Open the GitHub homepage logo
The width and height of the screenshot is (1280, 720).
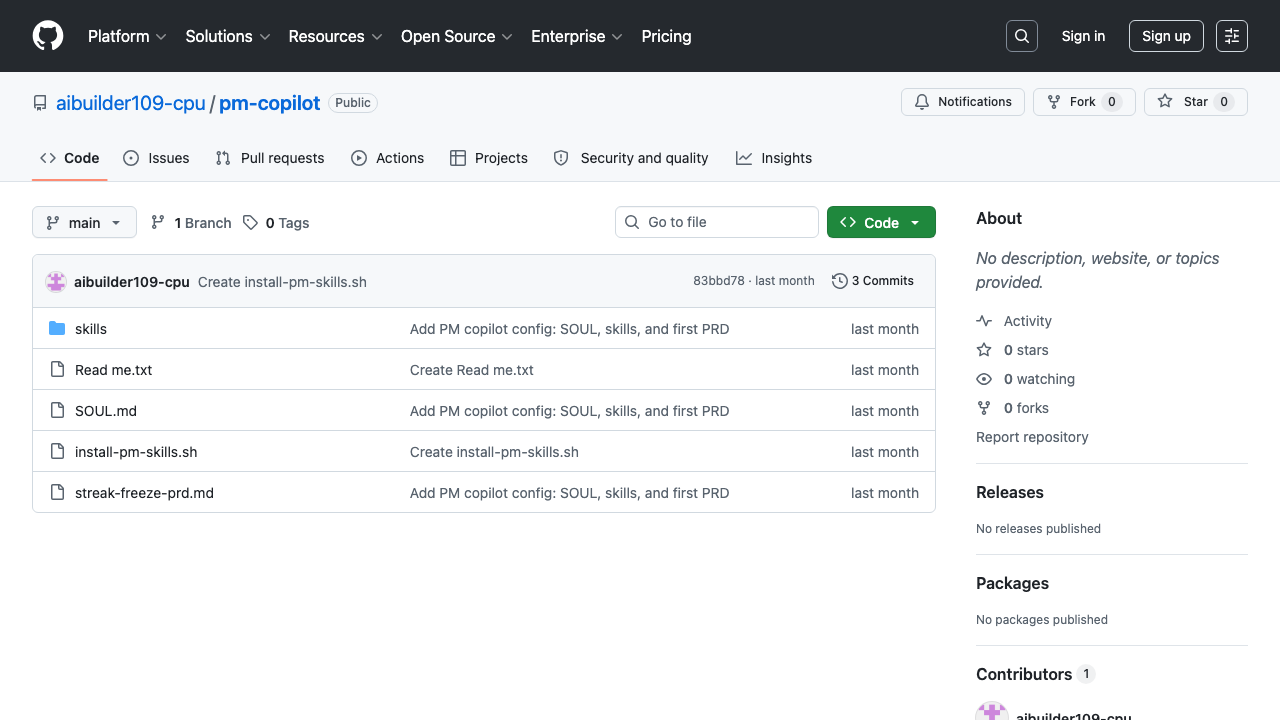[48, 36]
